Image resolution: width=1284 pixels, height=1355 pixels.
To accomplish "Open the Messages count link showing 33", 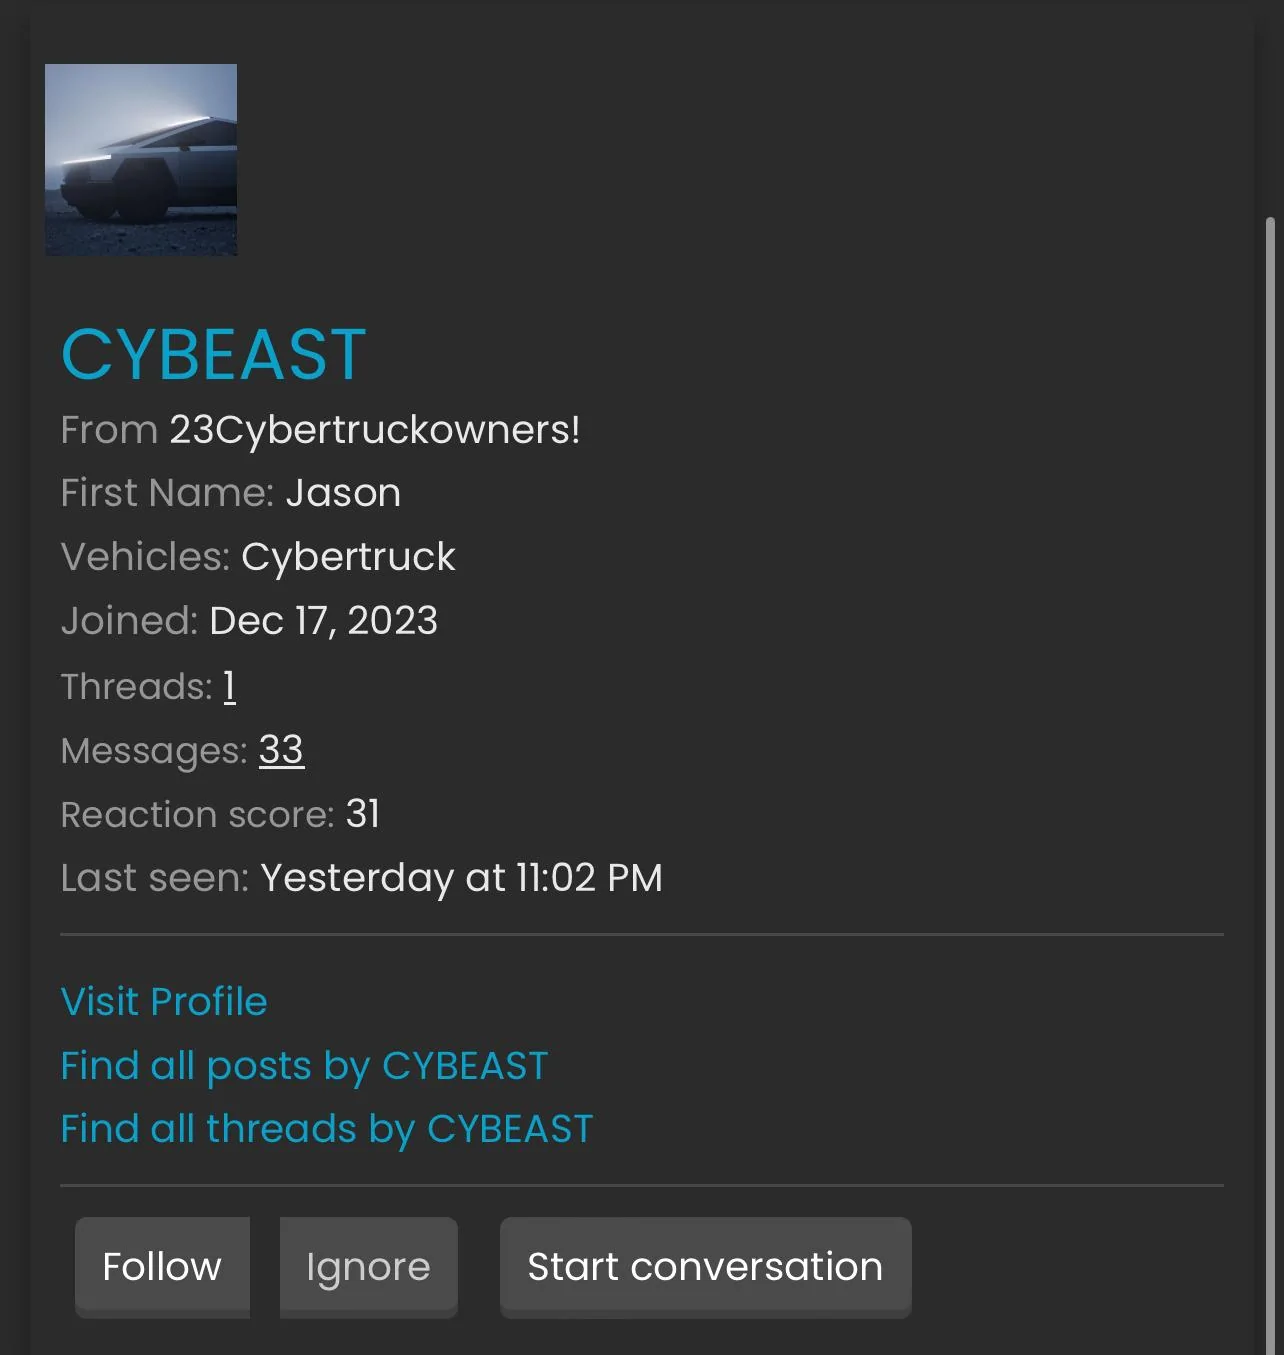I will (x=281, y=750).
